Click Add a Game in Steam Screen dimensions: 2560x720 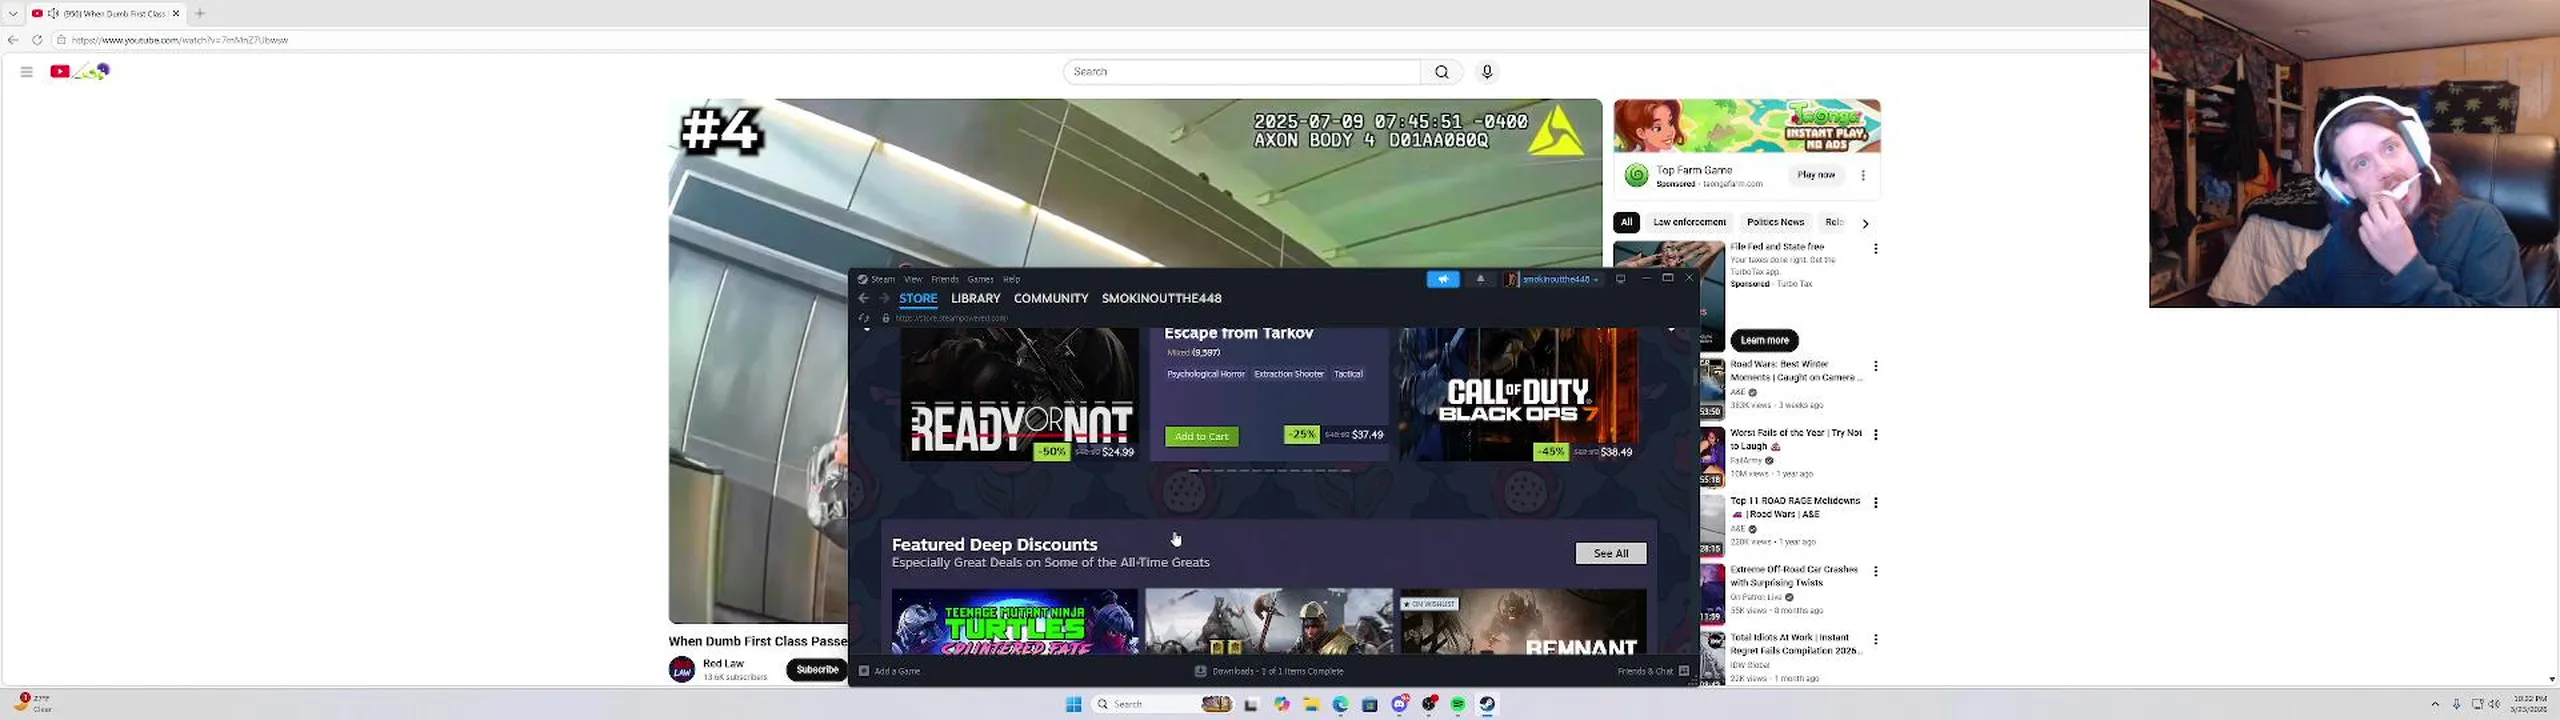(x=890, y=671)
